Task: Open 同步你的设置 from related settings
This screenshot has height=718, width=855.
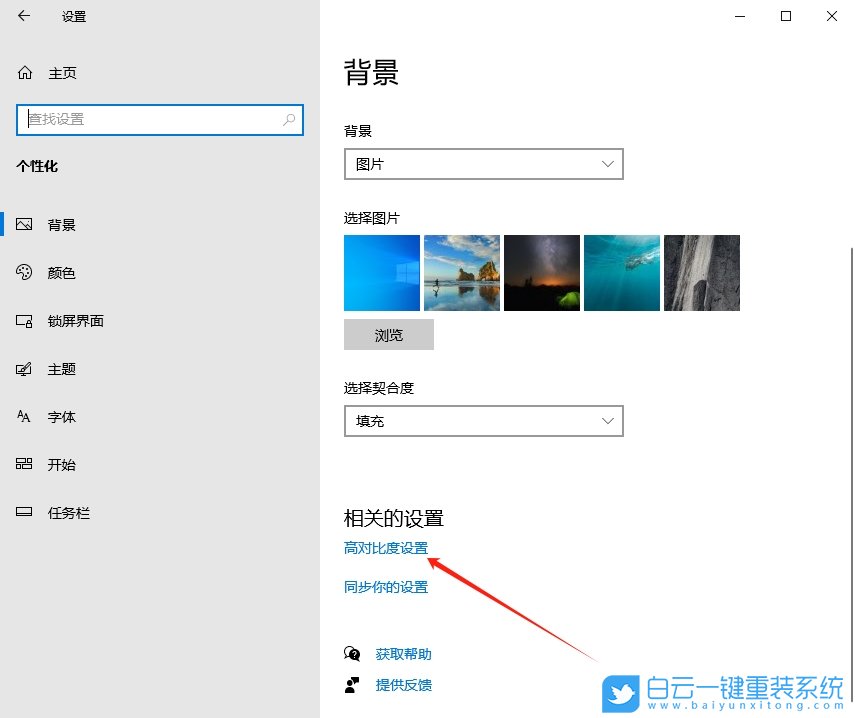Action: 386,587
